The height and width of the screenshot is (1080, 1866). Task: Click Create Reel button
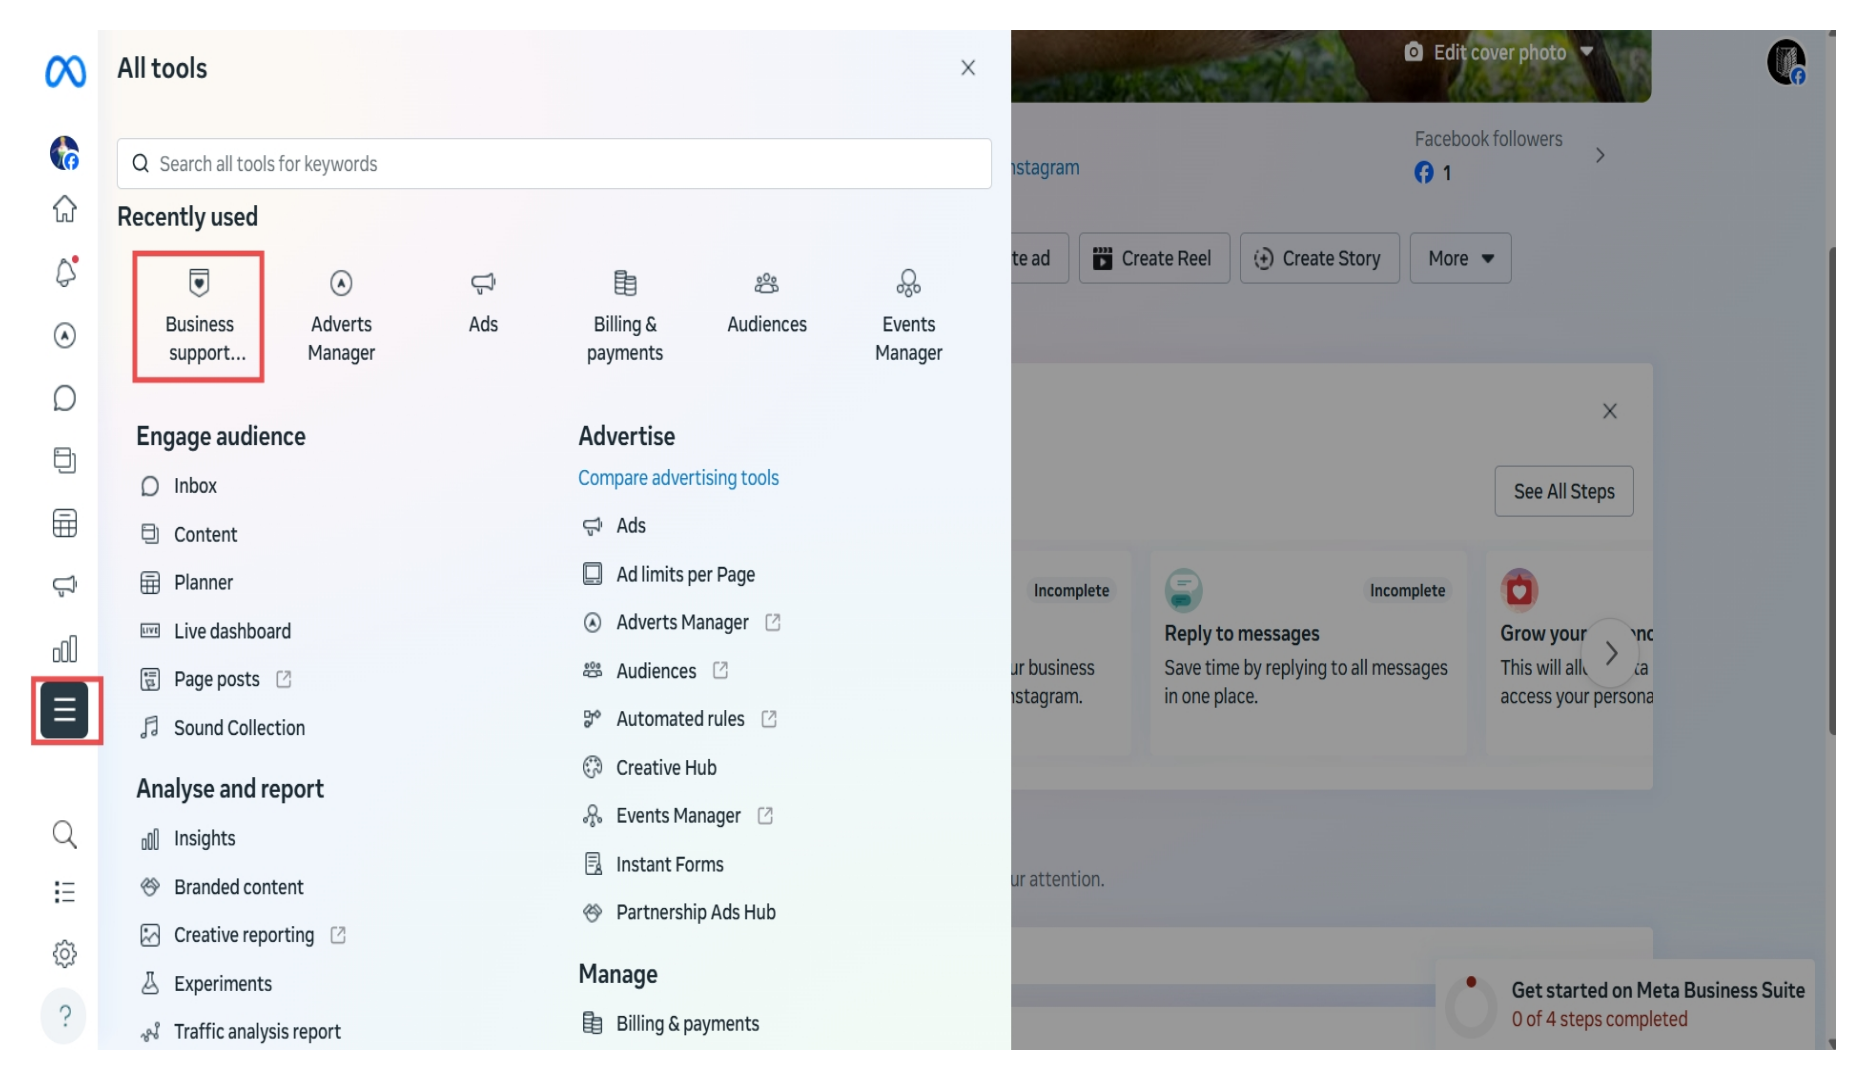(1154, 259)
